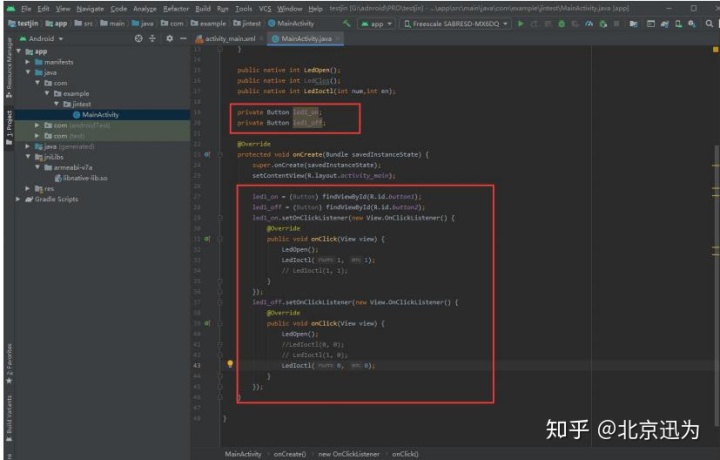Expand Gradle Scripts node
Image resolution: width=720 pixels, height=460 pixels.
pyautogui.click(x=18, y=199)
